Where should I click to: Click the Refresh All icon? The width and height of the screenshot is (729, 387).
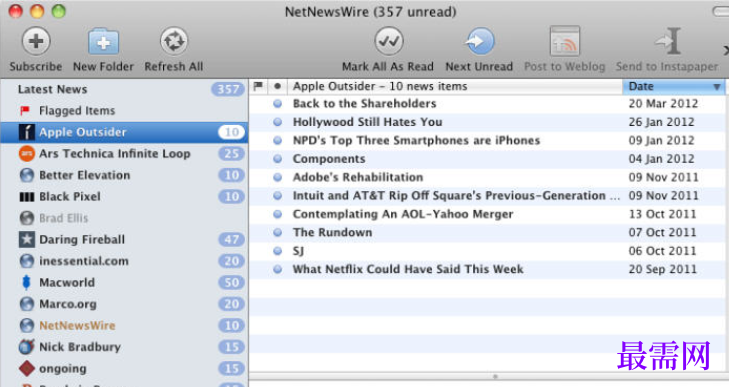pos(173,41)
